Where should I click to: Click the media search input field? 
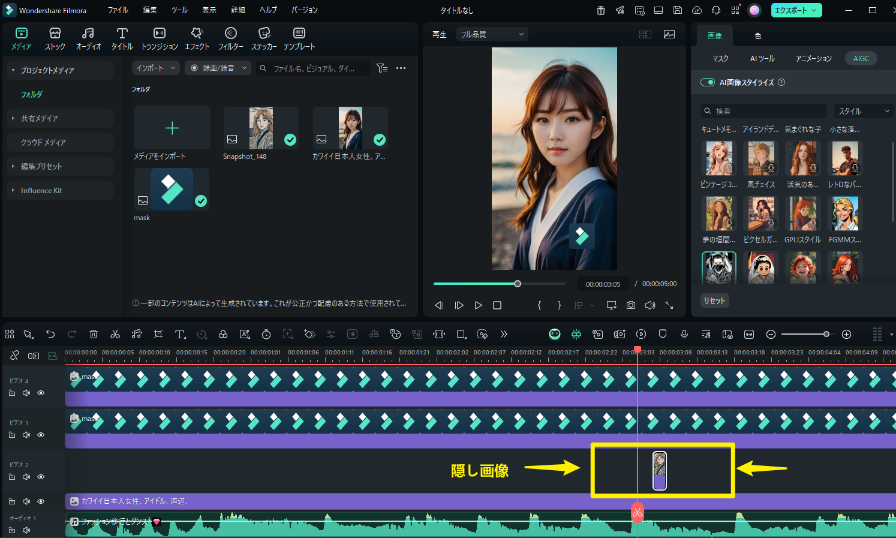click(313, 68)
